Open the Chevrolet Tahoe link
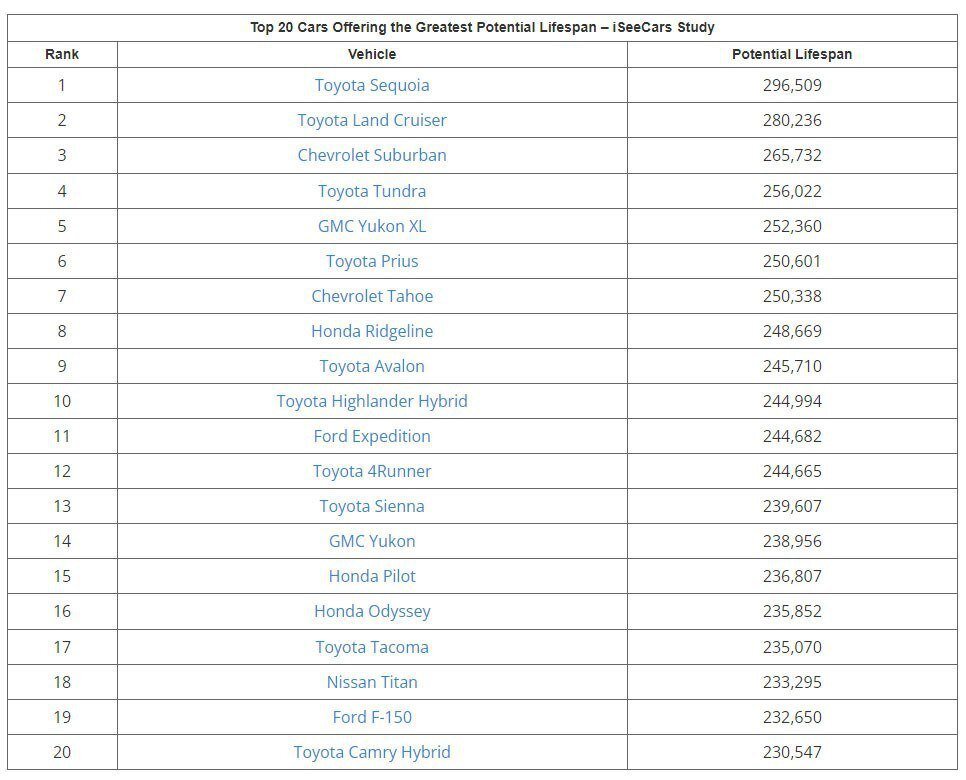This screenshot has height=780, width=966. [371, 296]
